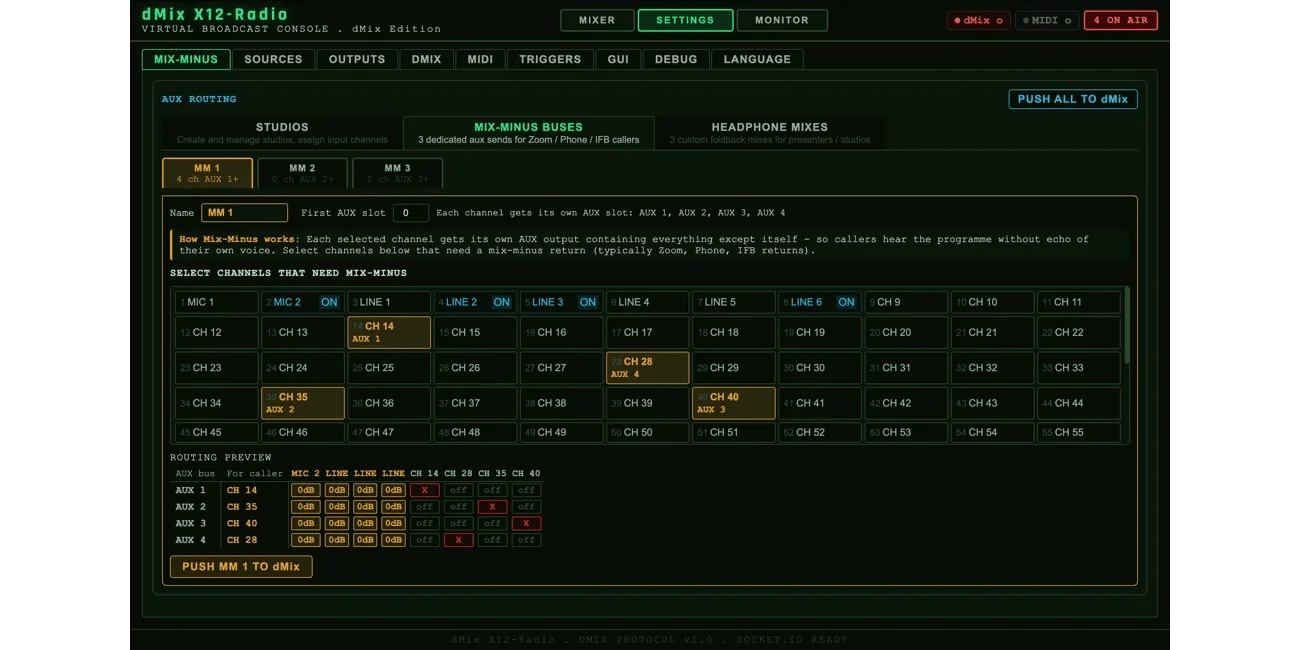This screenshot has height=650, width=1300.
Task: Select CH 44 channel cell
Action: coord(1078,403)
